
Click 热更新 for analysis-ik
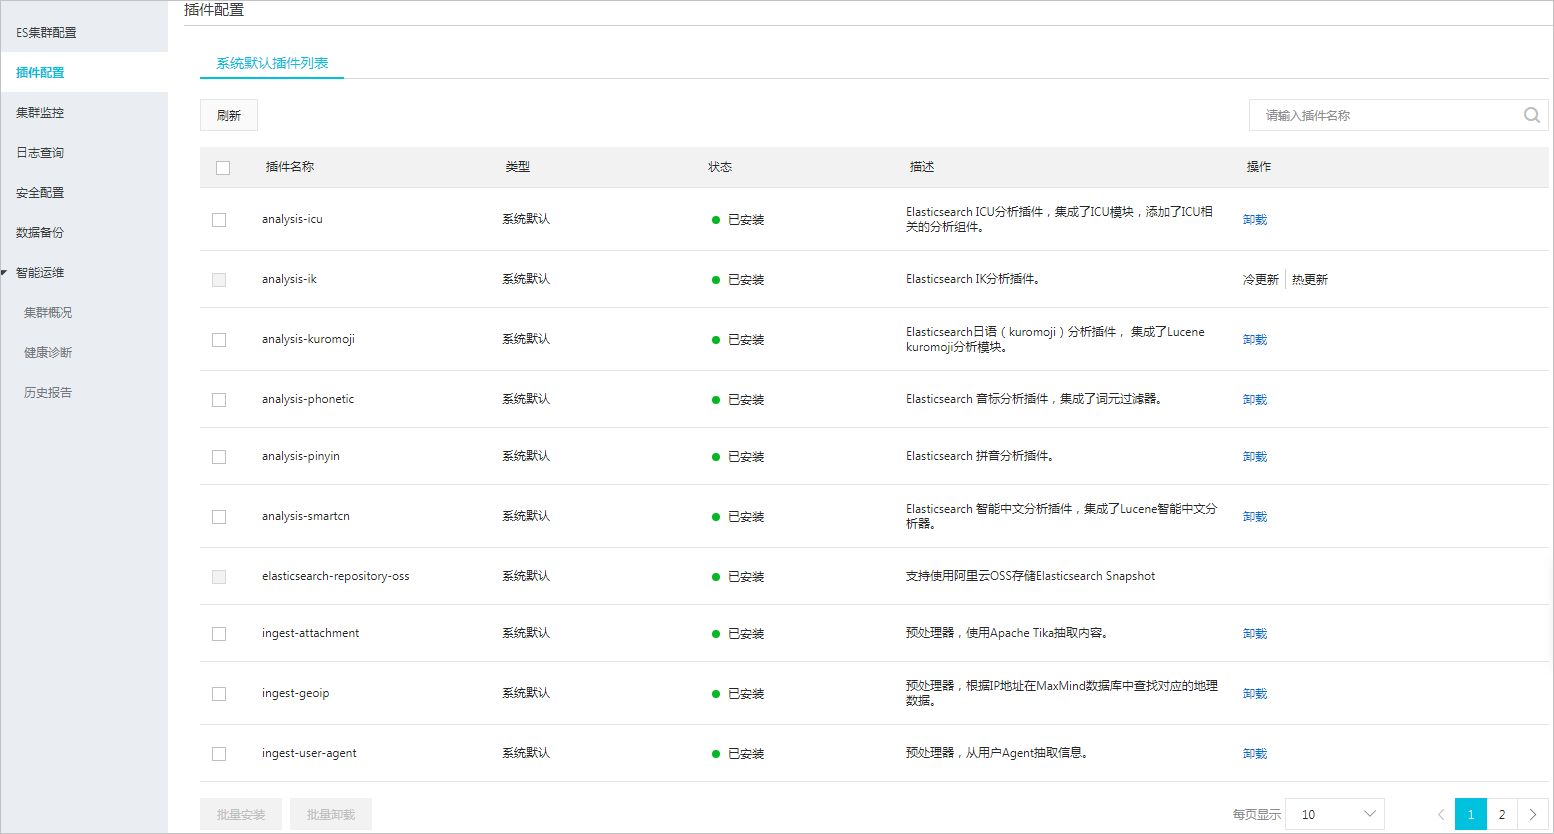pyautogui.click(x=1310, y=279)
